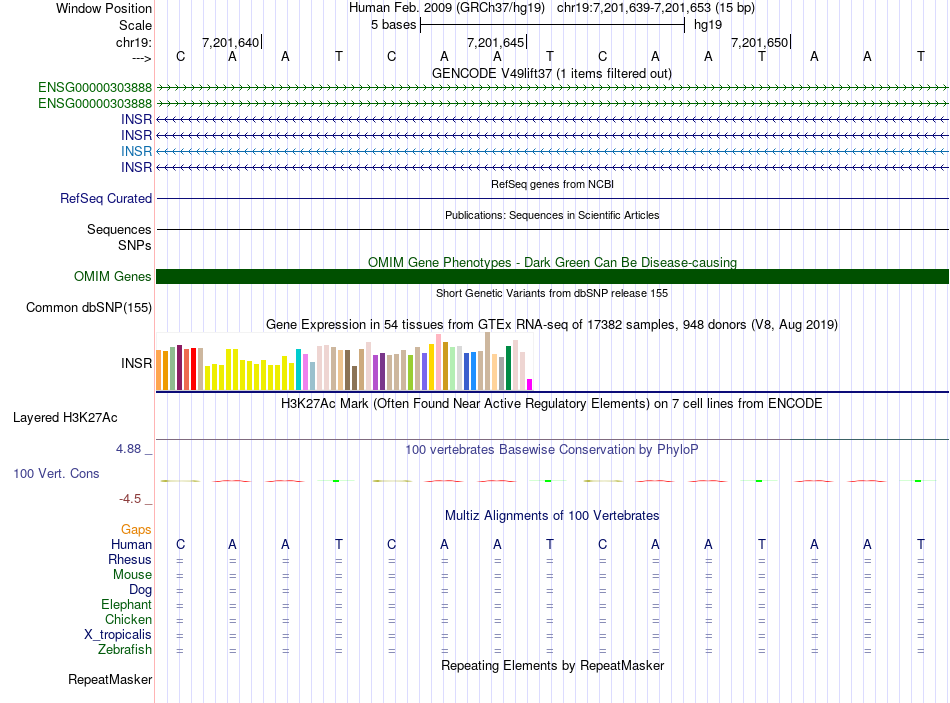The width and height of the screenshot is (950, 703).
Task: Click the Chicken species label
Action: [x=128, y=620]
